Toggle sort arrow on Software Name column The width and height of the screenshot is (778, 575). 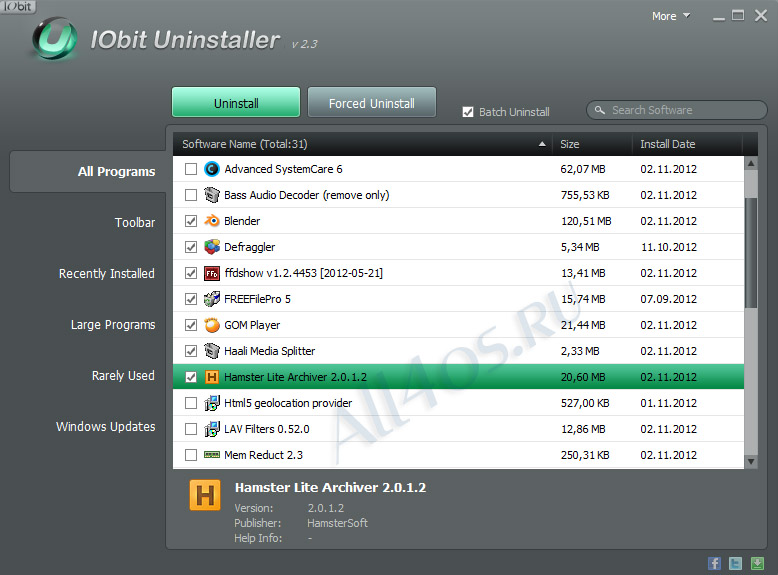542,144
